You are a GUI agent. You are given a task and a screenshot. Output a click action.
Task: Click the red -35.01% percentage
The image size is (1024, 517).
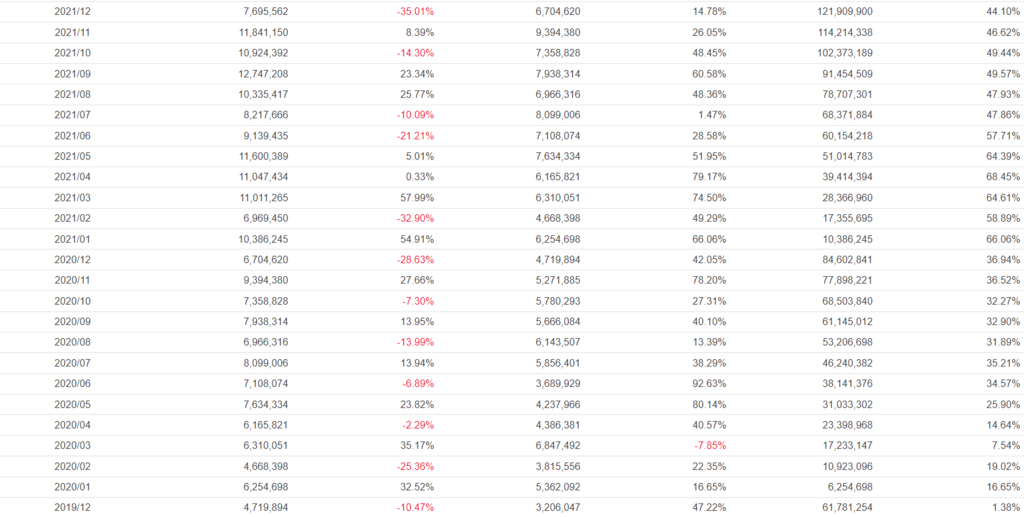pyautogui.click(x=412, y=11)
